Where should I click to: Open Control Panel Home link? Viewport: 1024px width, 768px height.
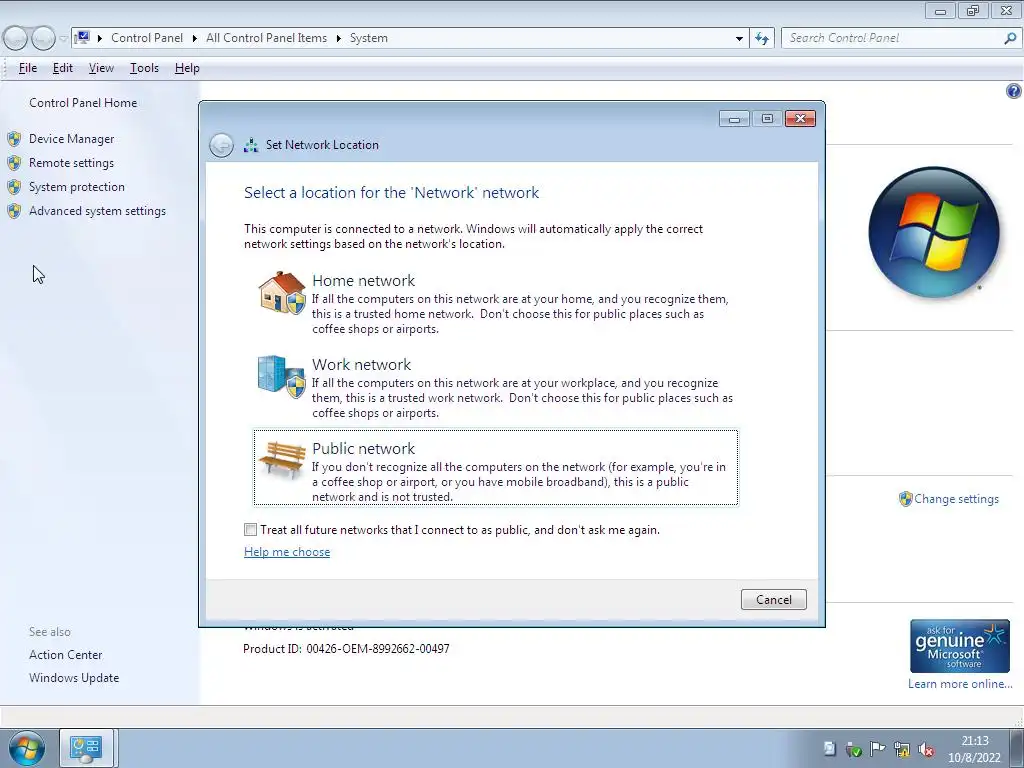coord(83,103)
